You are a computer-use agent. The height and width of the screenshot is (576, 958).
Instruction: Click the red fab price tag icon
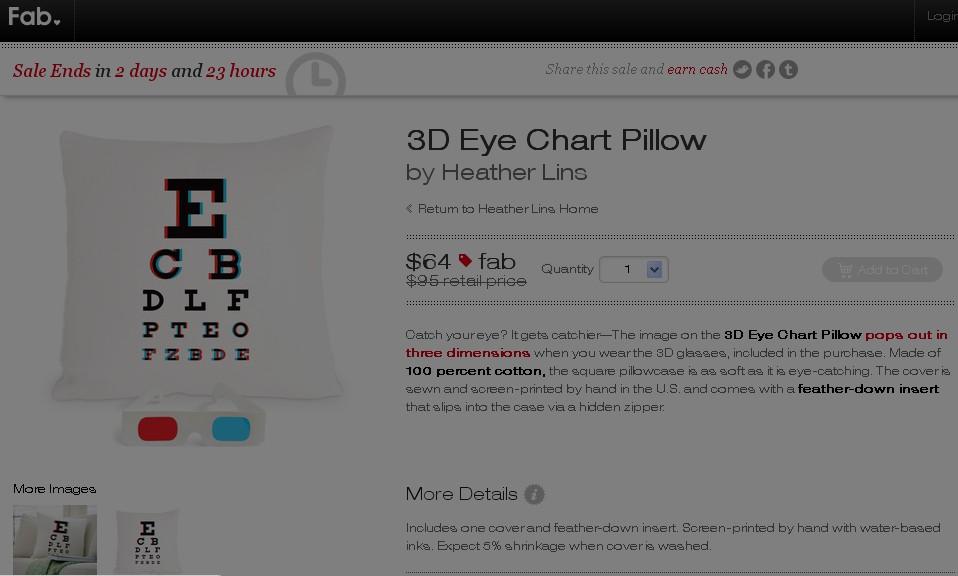(465, 261)
